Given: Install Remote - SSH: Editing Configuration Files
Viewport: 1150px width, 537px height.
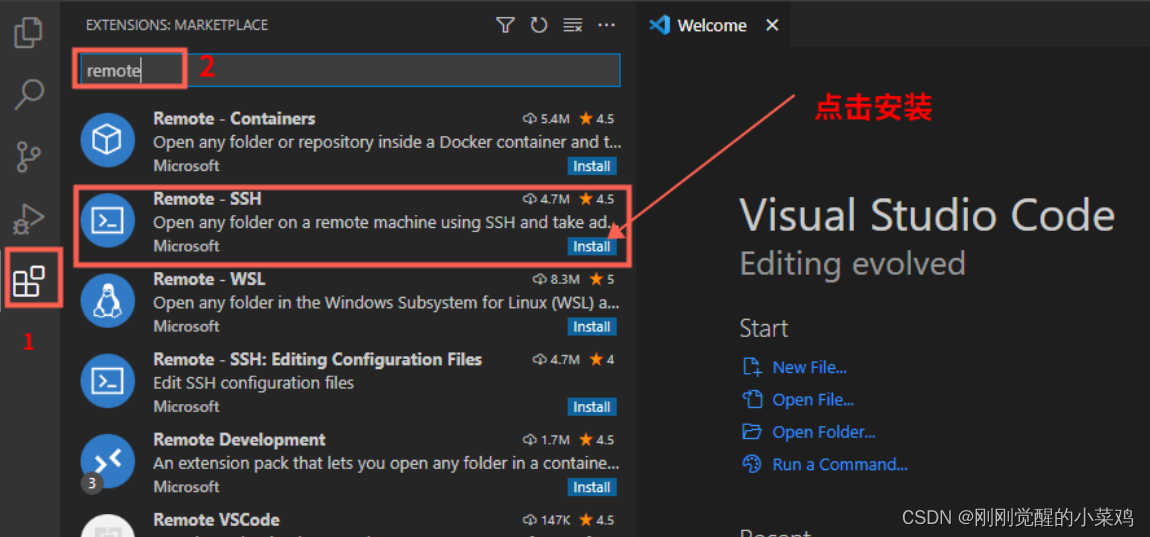Looking at the screenshot, I should (592, 407).
